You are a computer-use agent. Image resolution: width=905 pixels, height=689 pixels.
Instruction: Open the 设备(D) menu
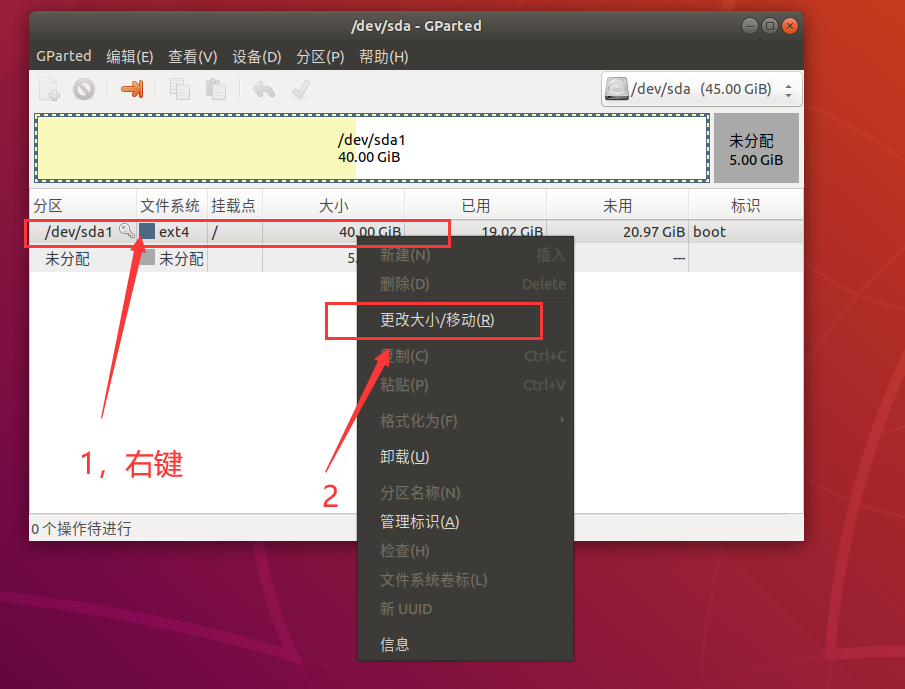(x=257, y=57)
